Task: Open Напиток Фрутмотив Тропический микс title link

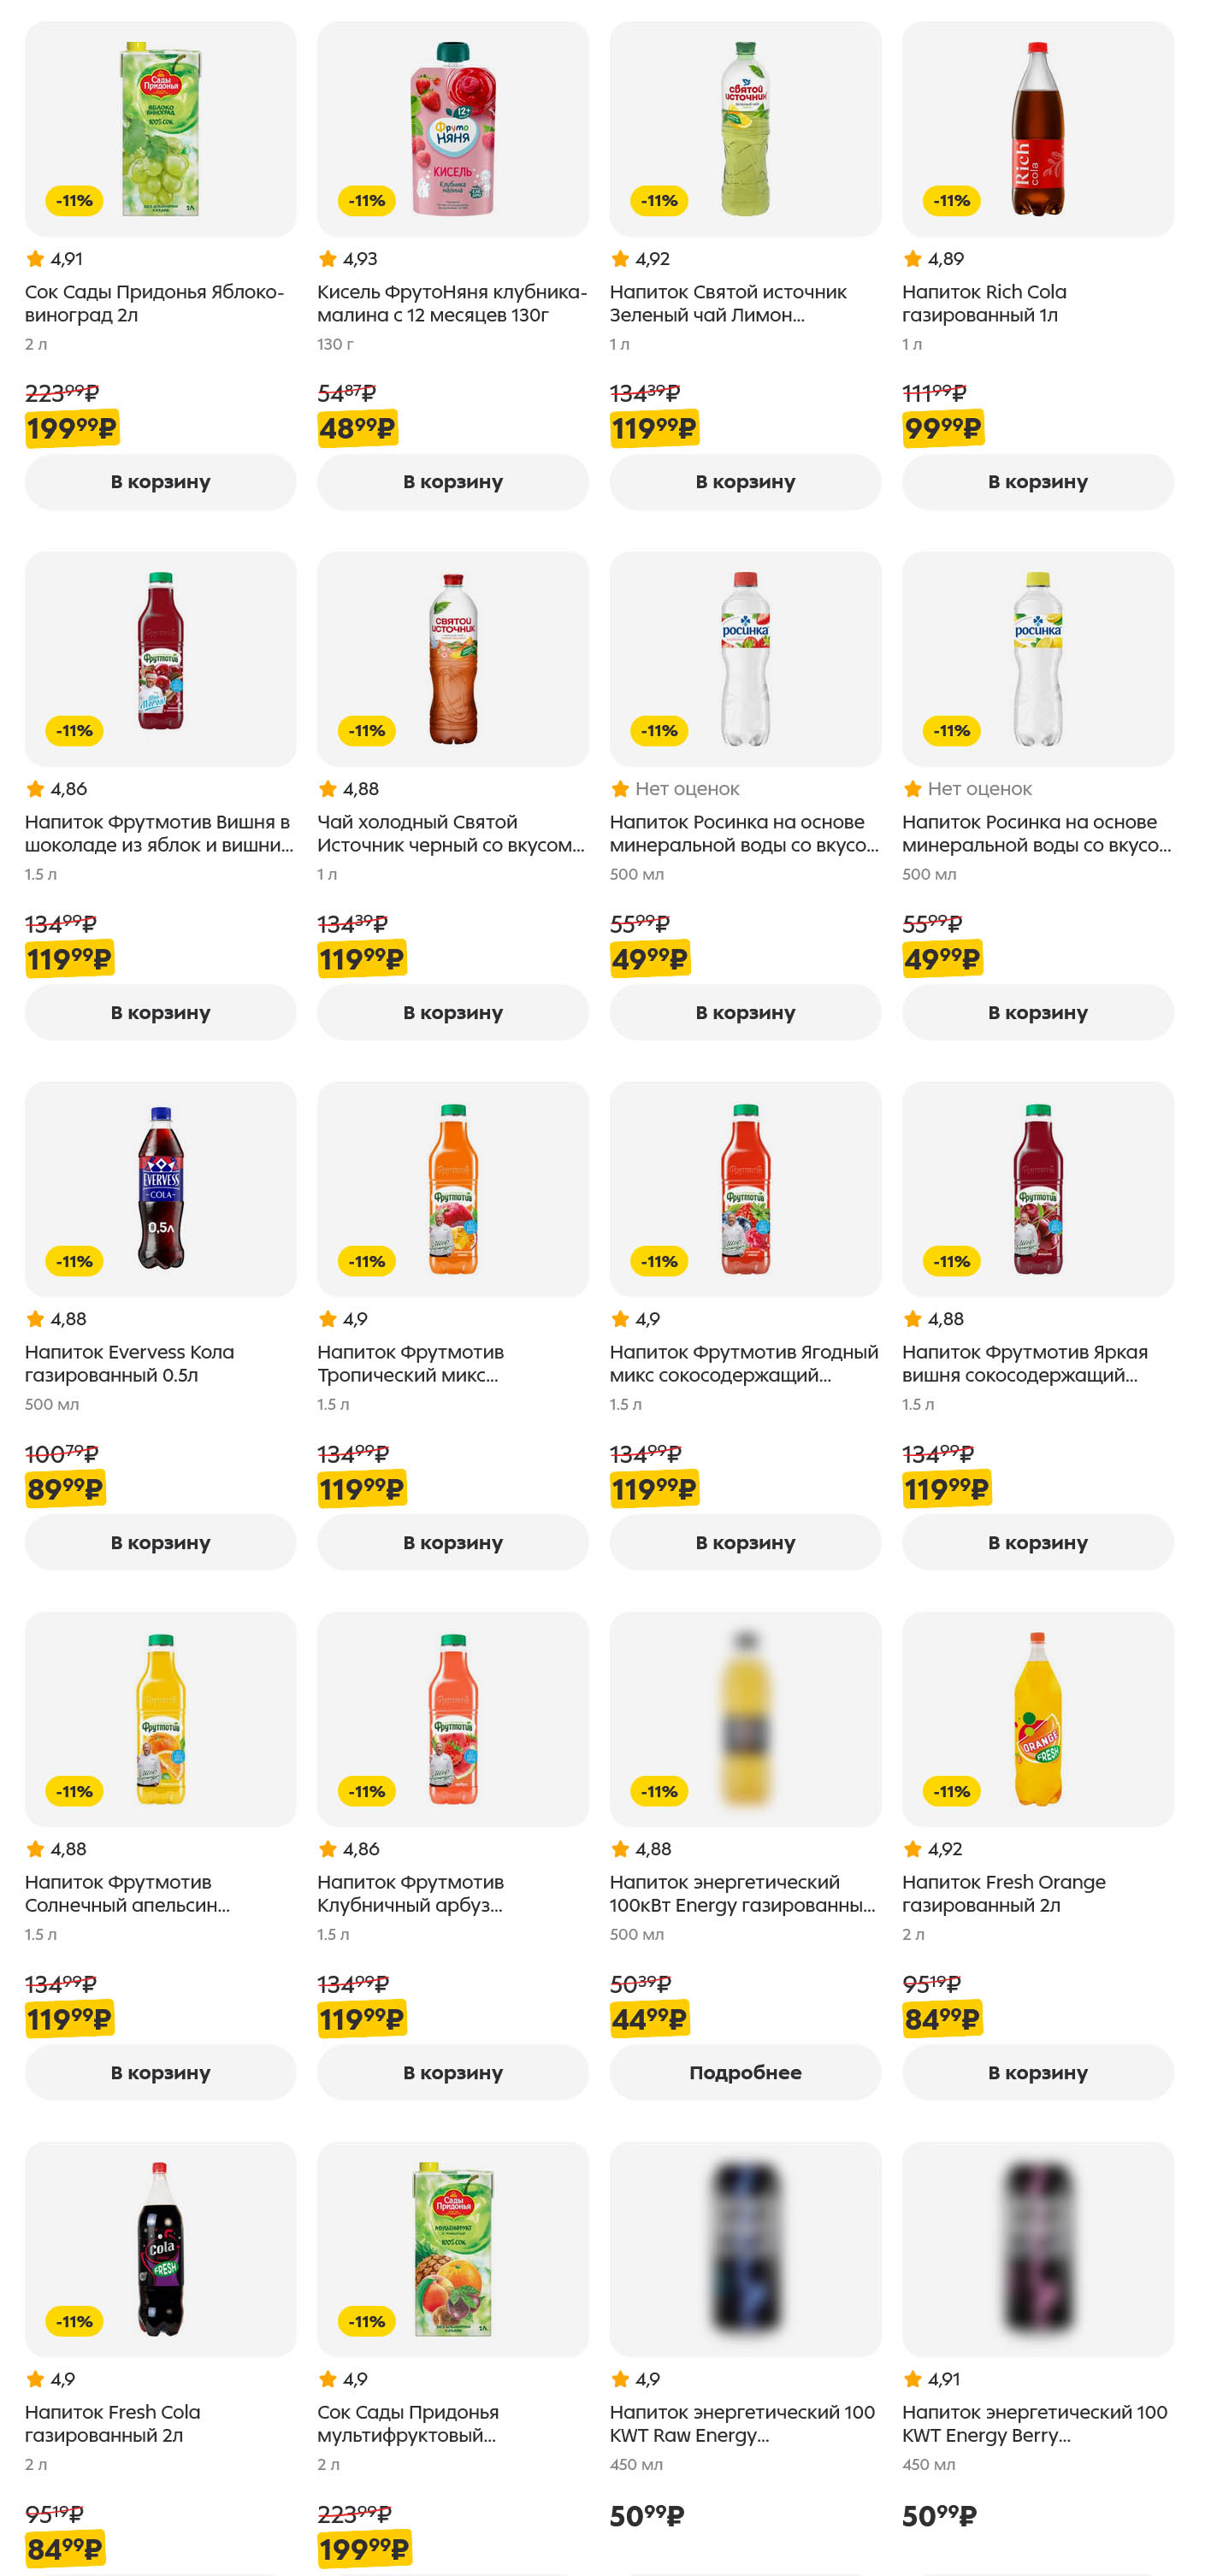Action: (410, 1363)
